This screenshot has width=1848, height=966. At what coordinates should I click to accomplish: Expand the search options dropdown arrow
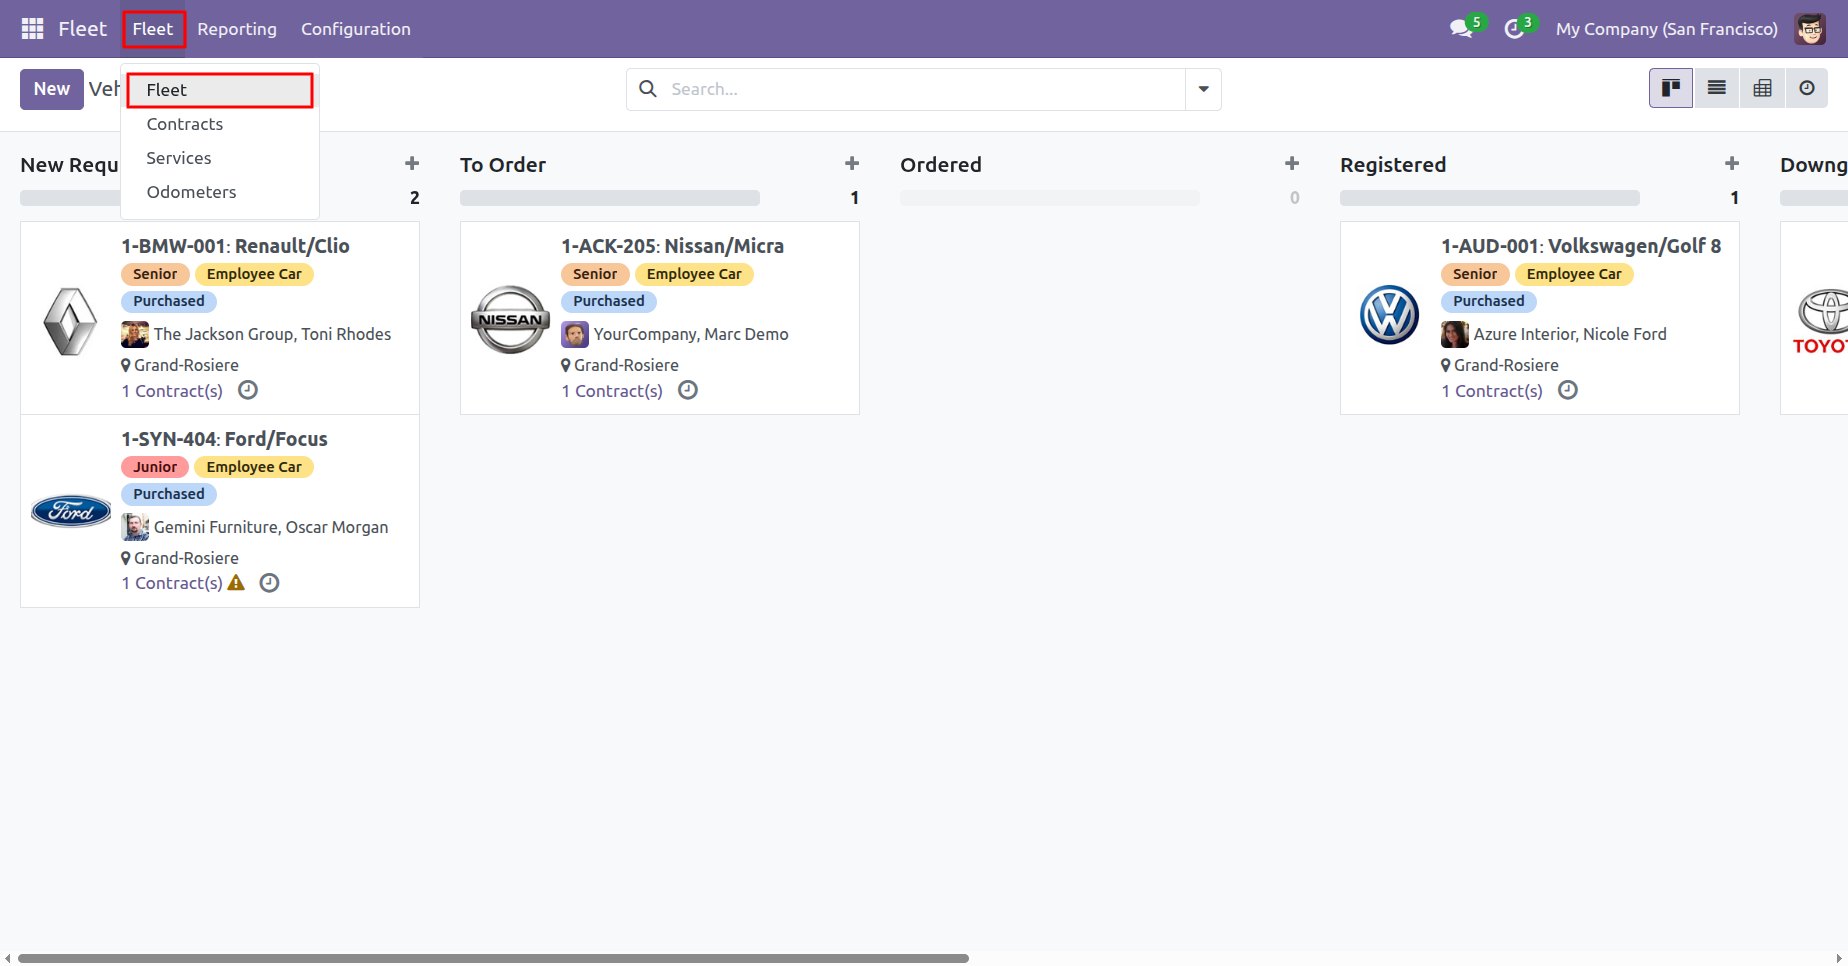1203,89
